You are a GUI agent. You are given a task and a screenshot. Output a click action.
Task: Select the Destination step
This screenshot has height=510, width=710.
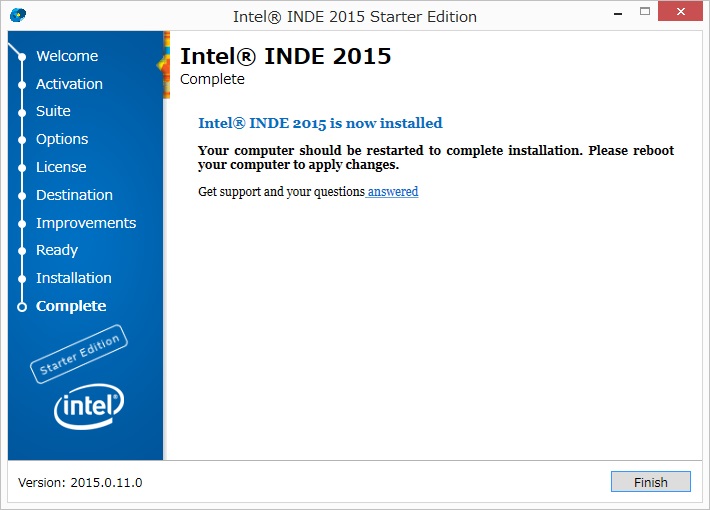pos(74,195)
